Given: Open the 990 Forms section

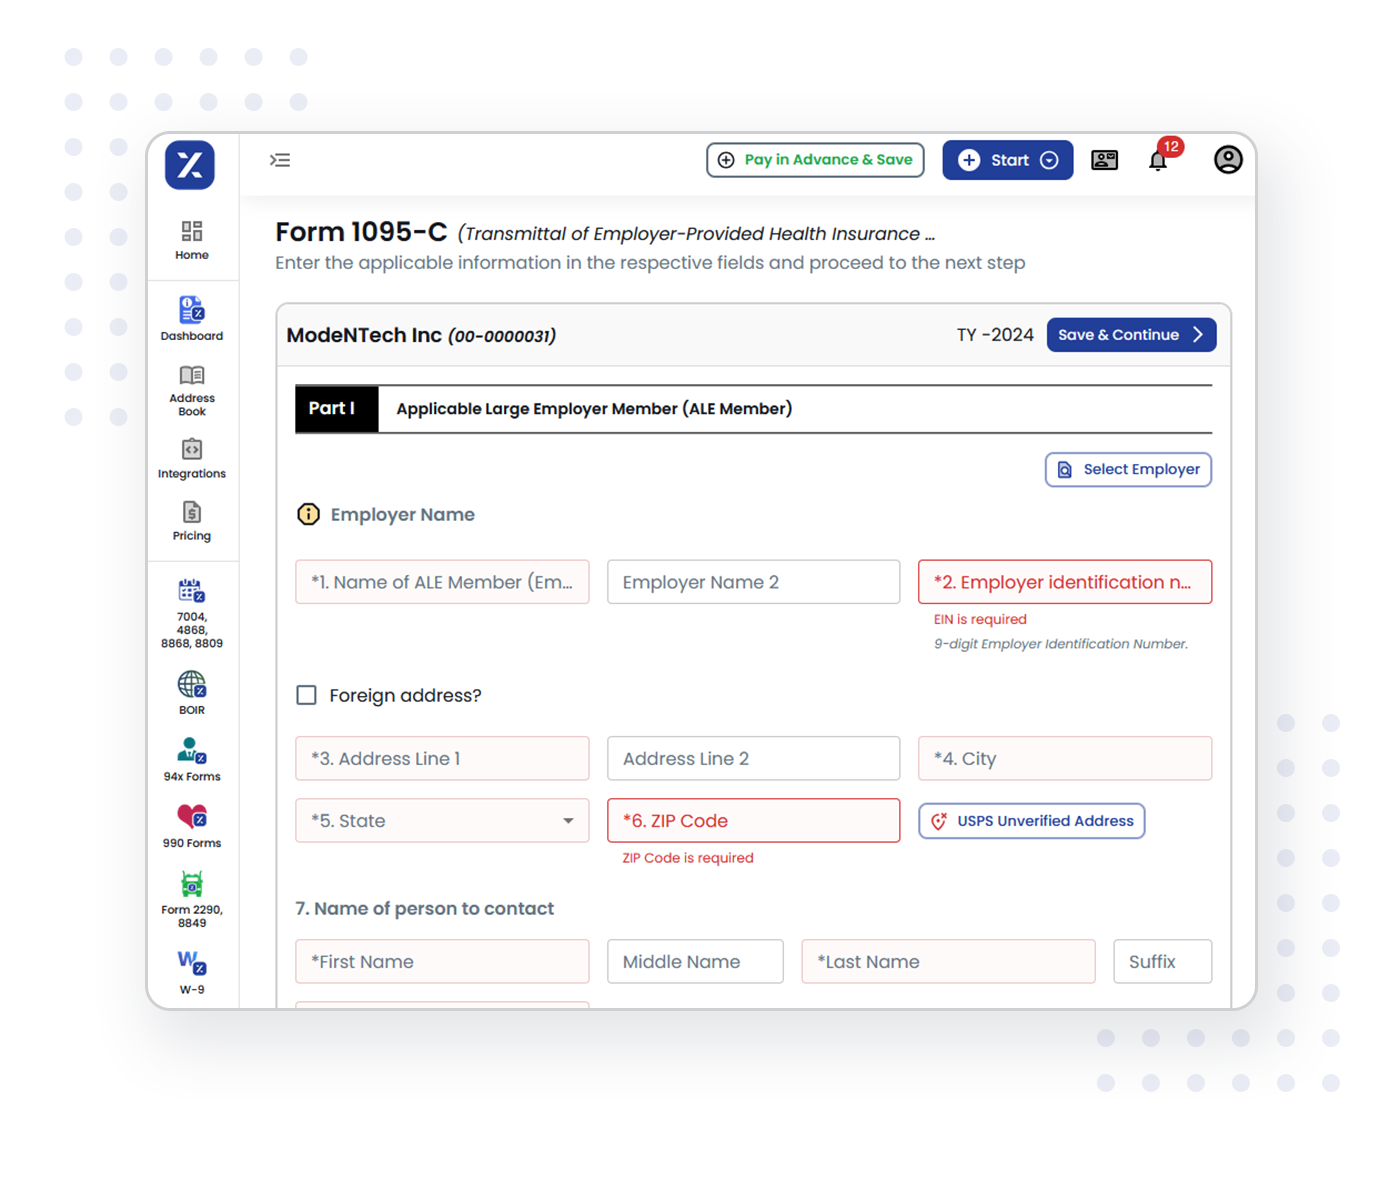Looking at the screenshot, I should pyautogui.click(x=191, y=824).
